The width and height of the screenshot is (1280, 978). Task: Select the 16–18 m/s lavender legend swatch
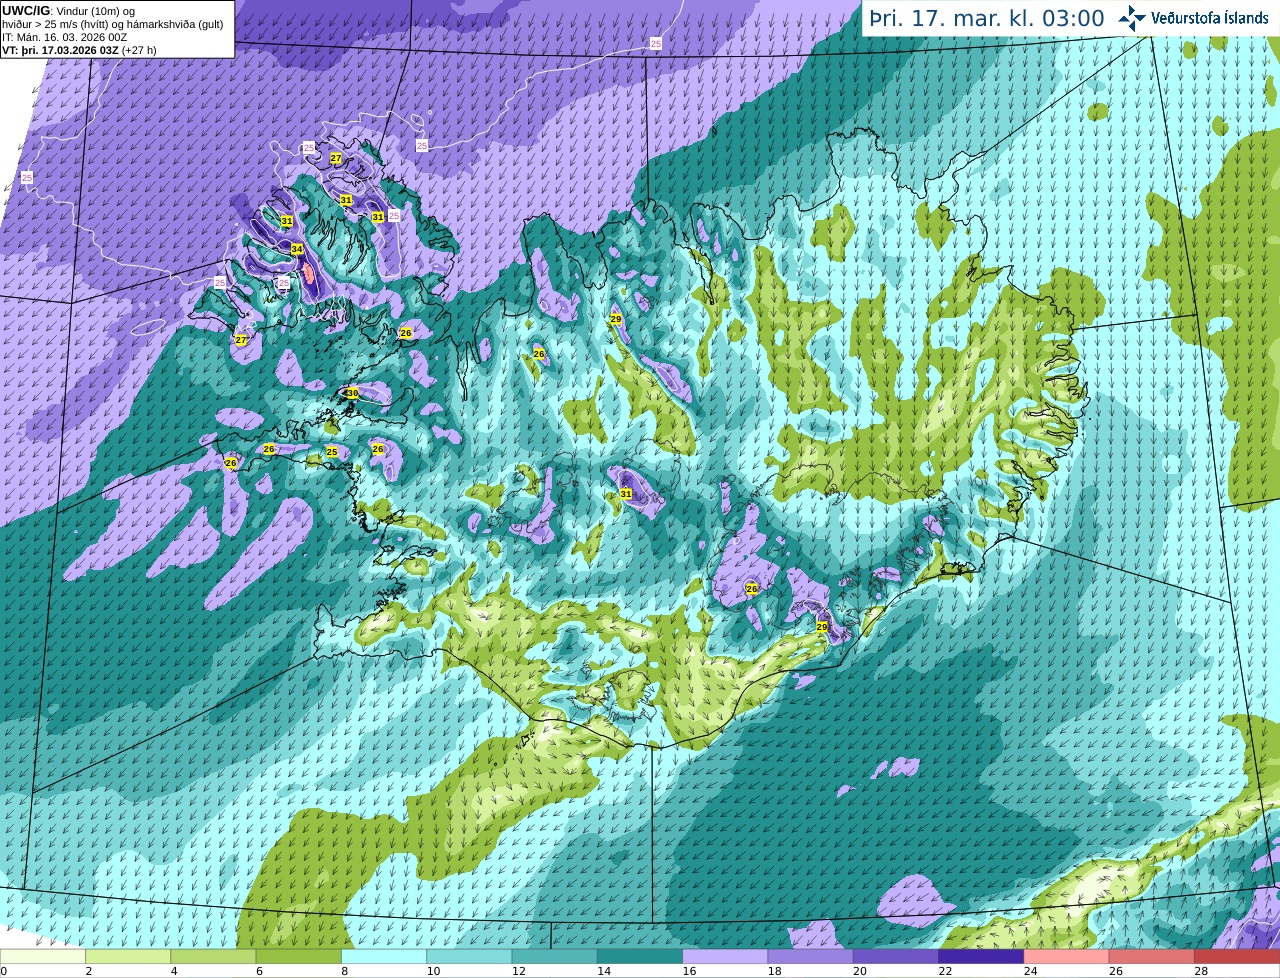click(x=725, y=957)
